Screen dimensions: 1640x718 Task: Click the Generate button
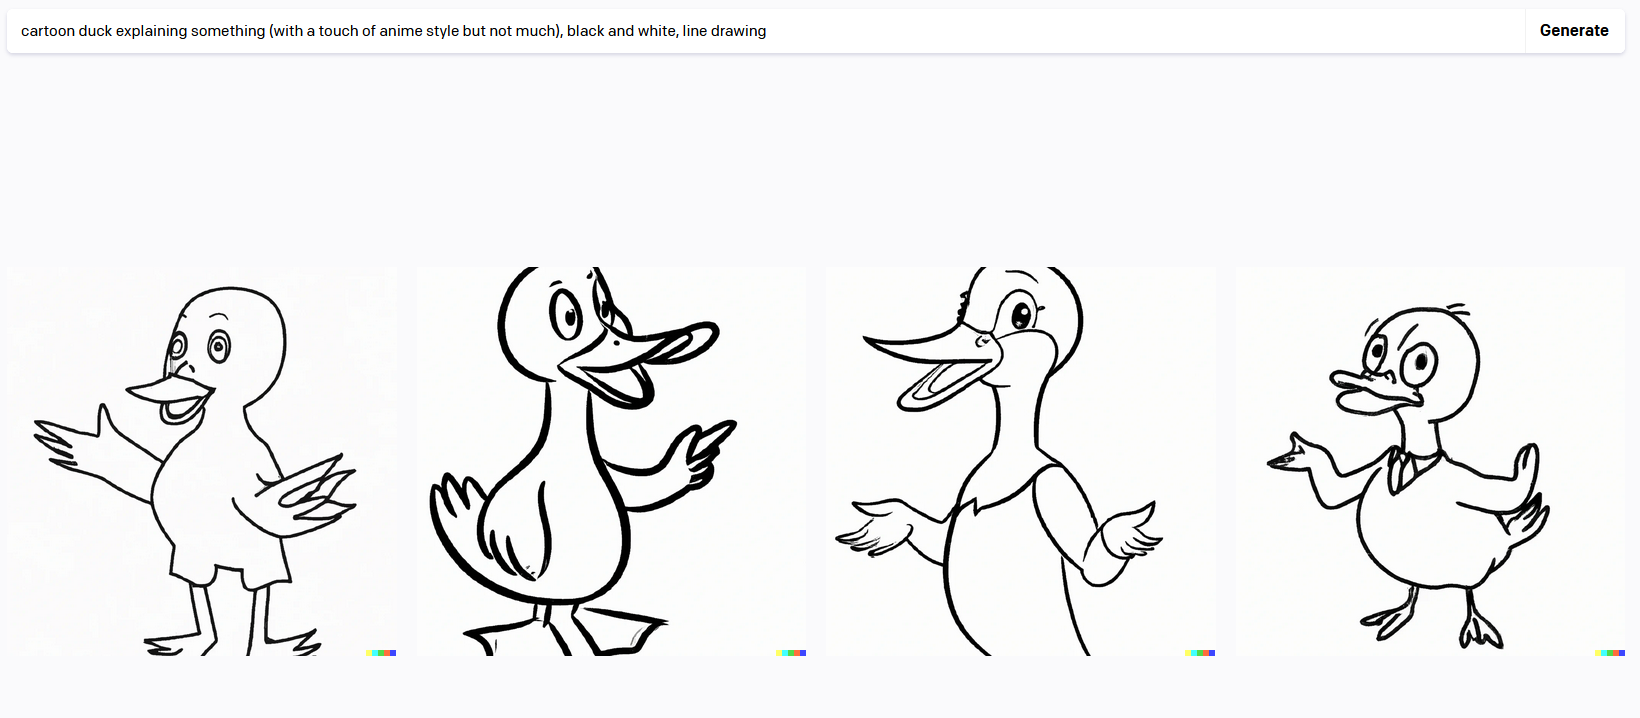[x=1574, y=31]
